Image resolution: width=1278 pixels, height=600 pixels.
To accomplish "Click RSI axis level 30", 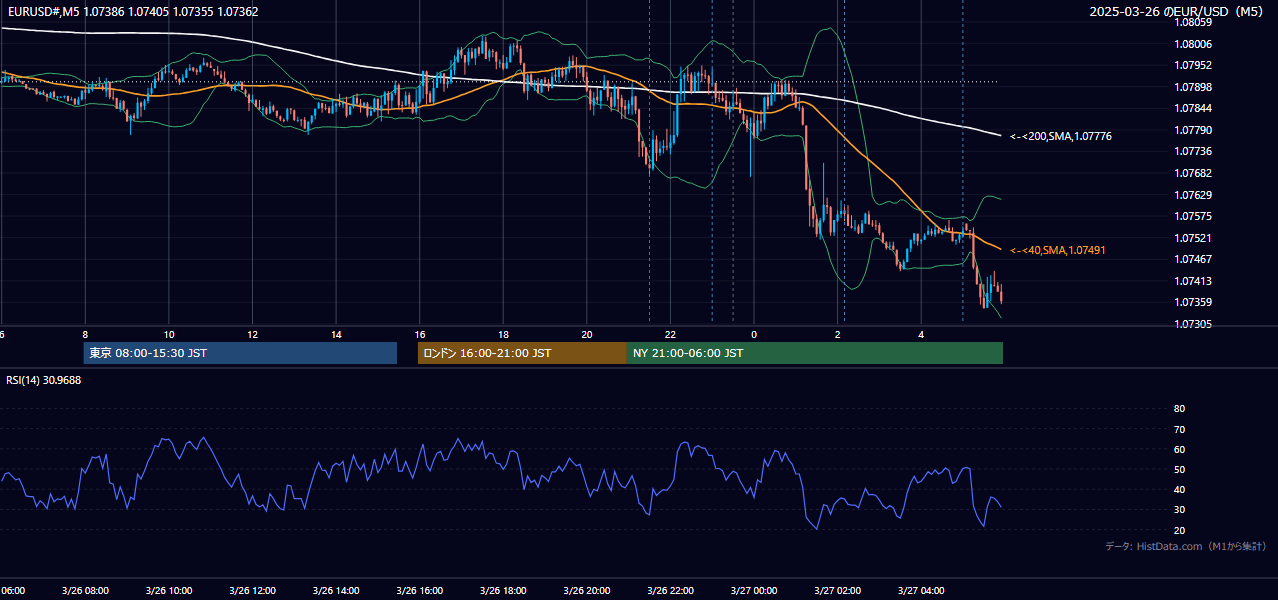I will [x=1179, y=510].
